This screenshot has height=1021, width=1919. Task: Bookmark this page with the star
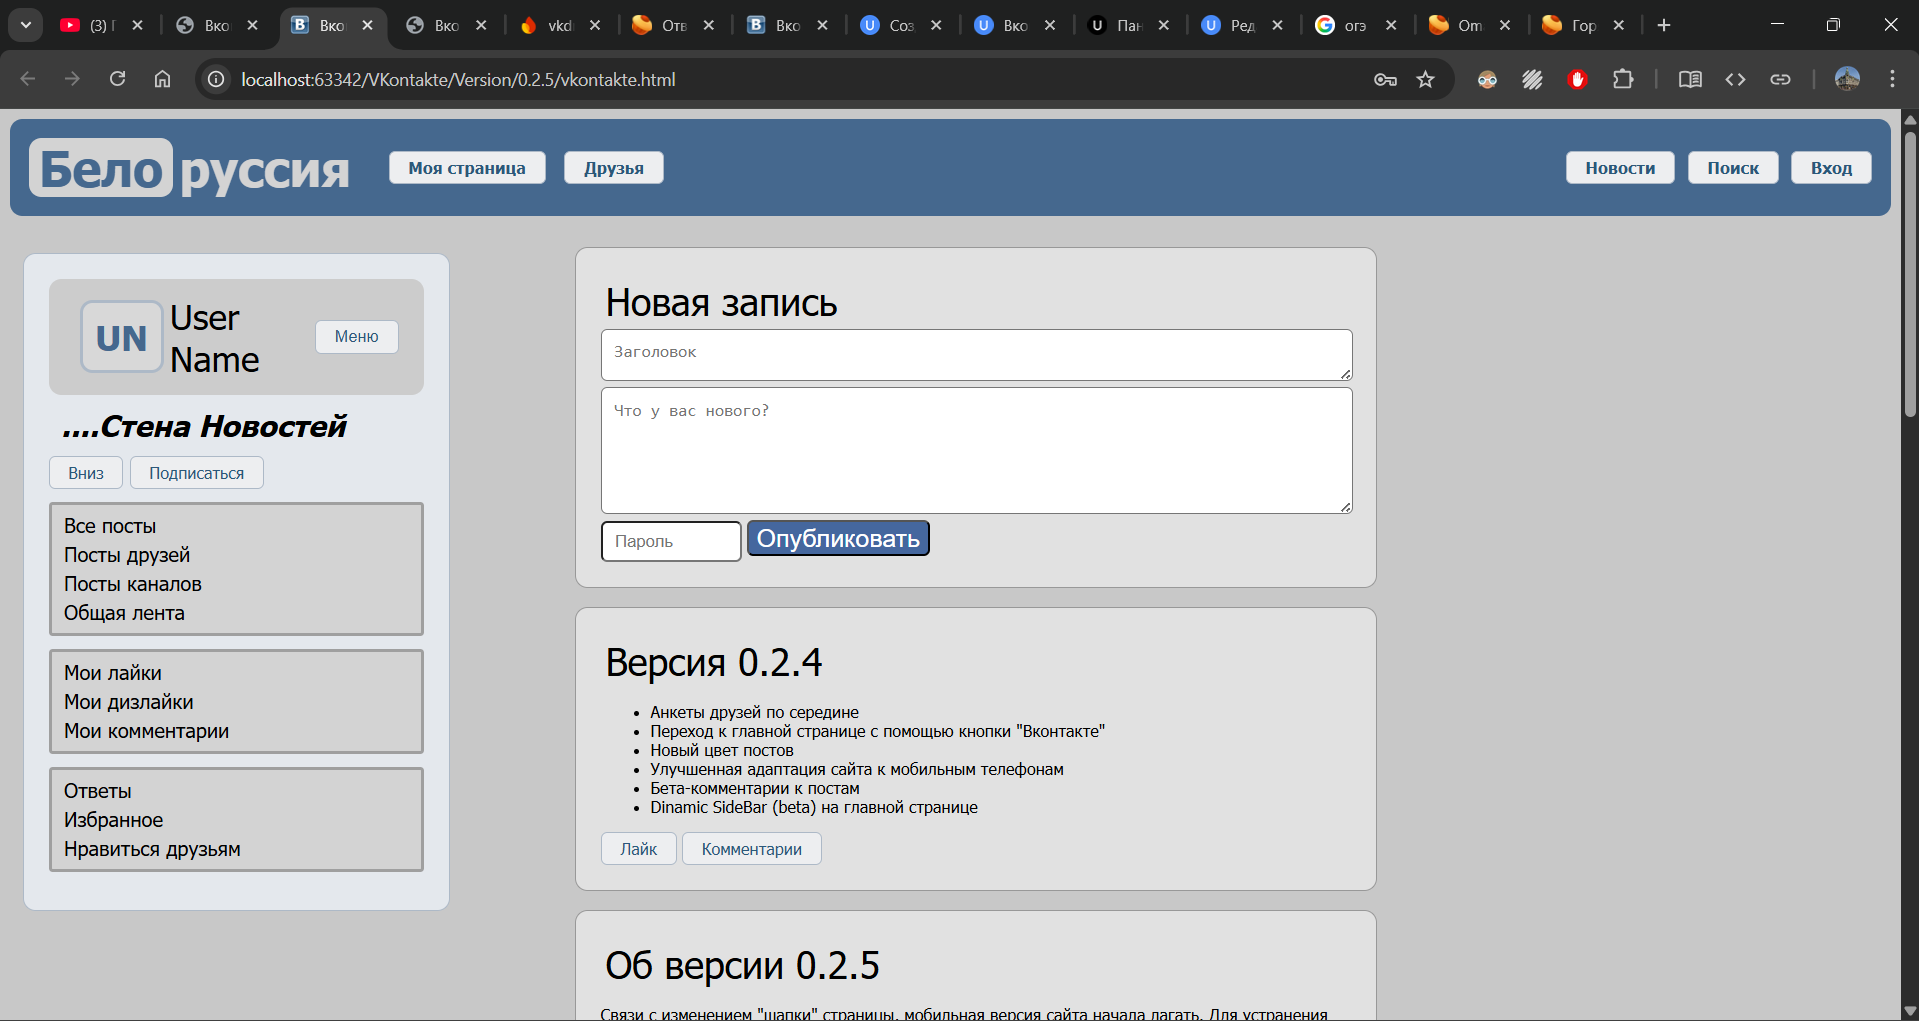(x=1426, y=79)
